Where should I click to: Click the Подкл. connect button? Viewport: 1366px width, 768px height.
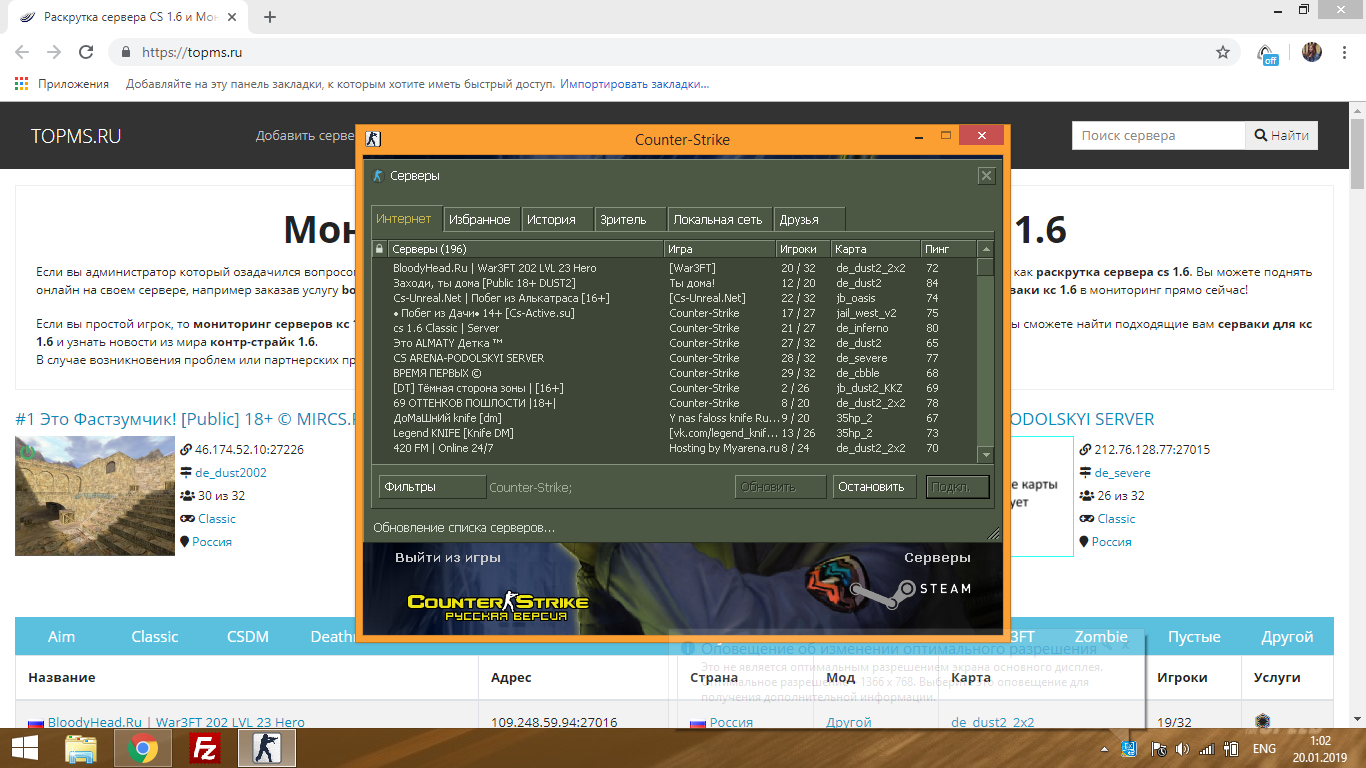958,487
